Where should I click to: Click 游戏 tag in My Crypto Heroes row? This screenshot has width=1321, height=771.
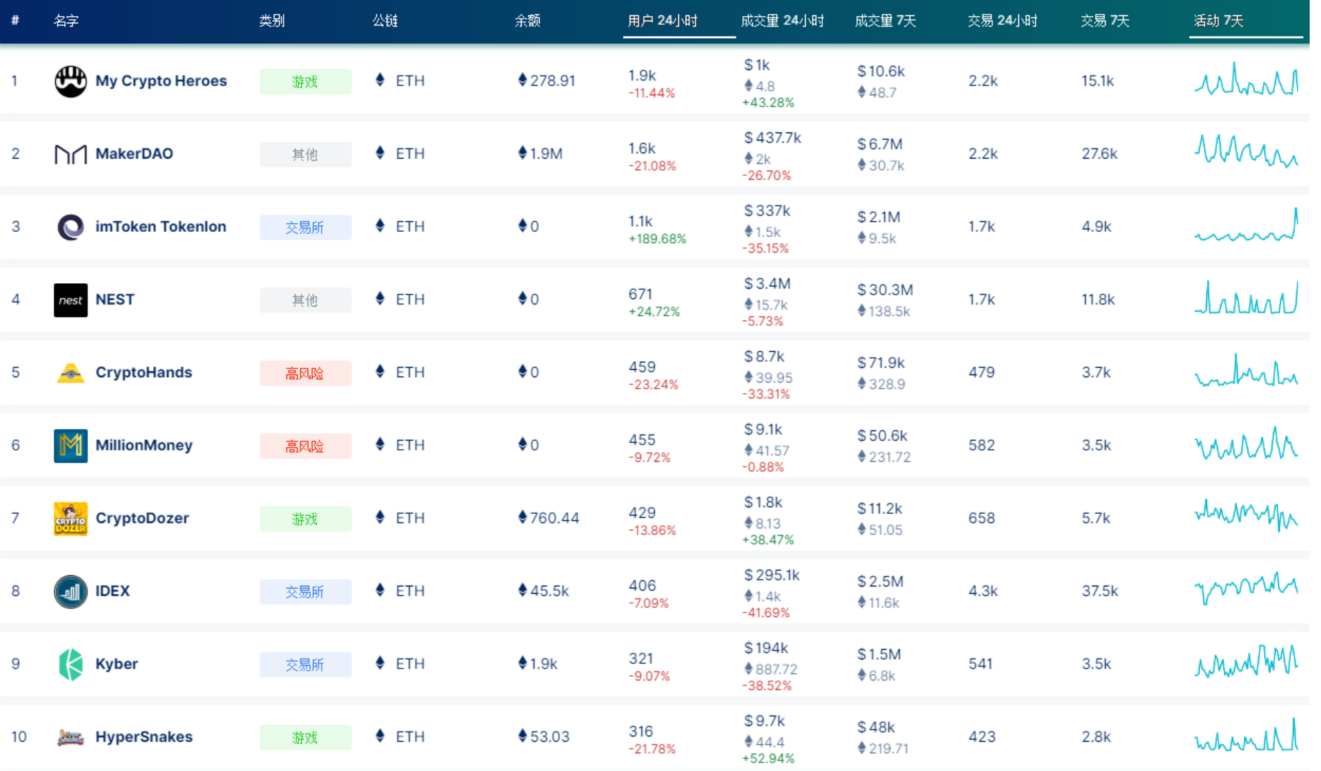point(305,82)
